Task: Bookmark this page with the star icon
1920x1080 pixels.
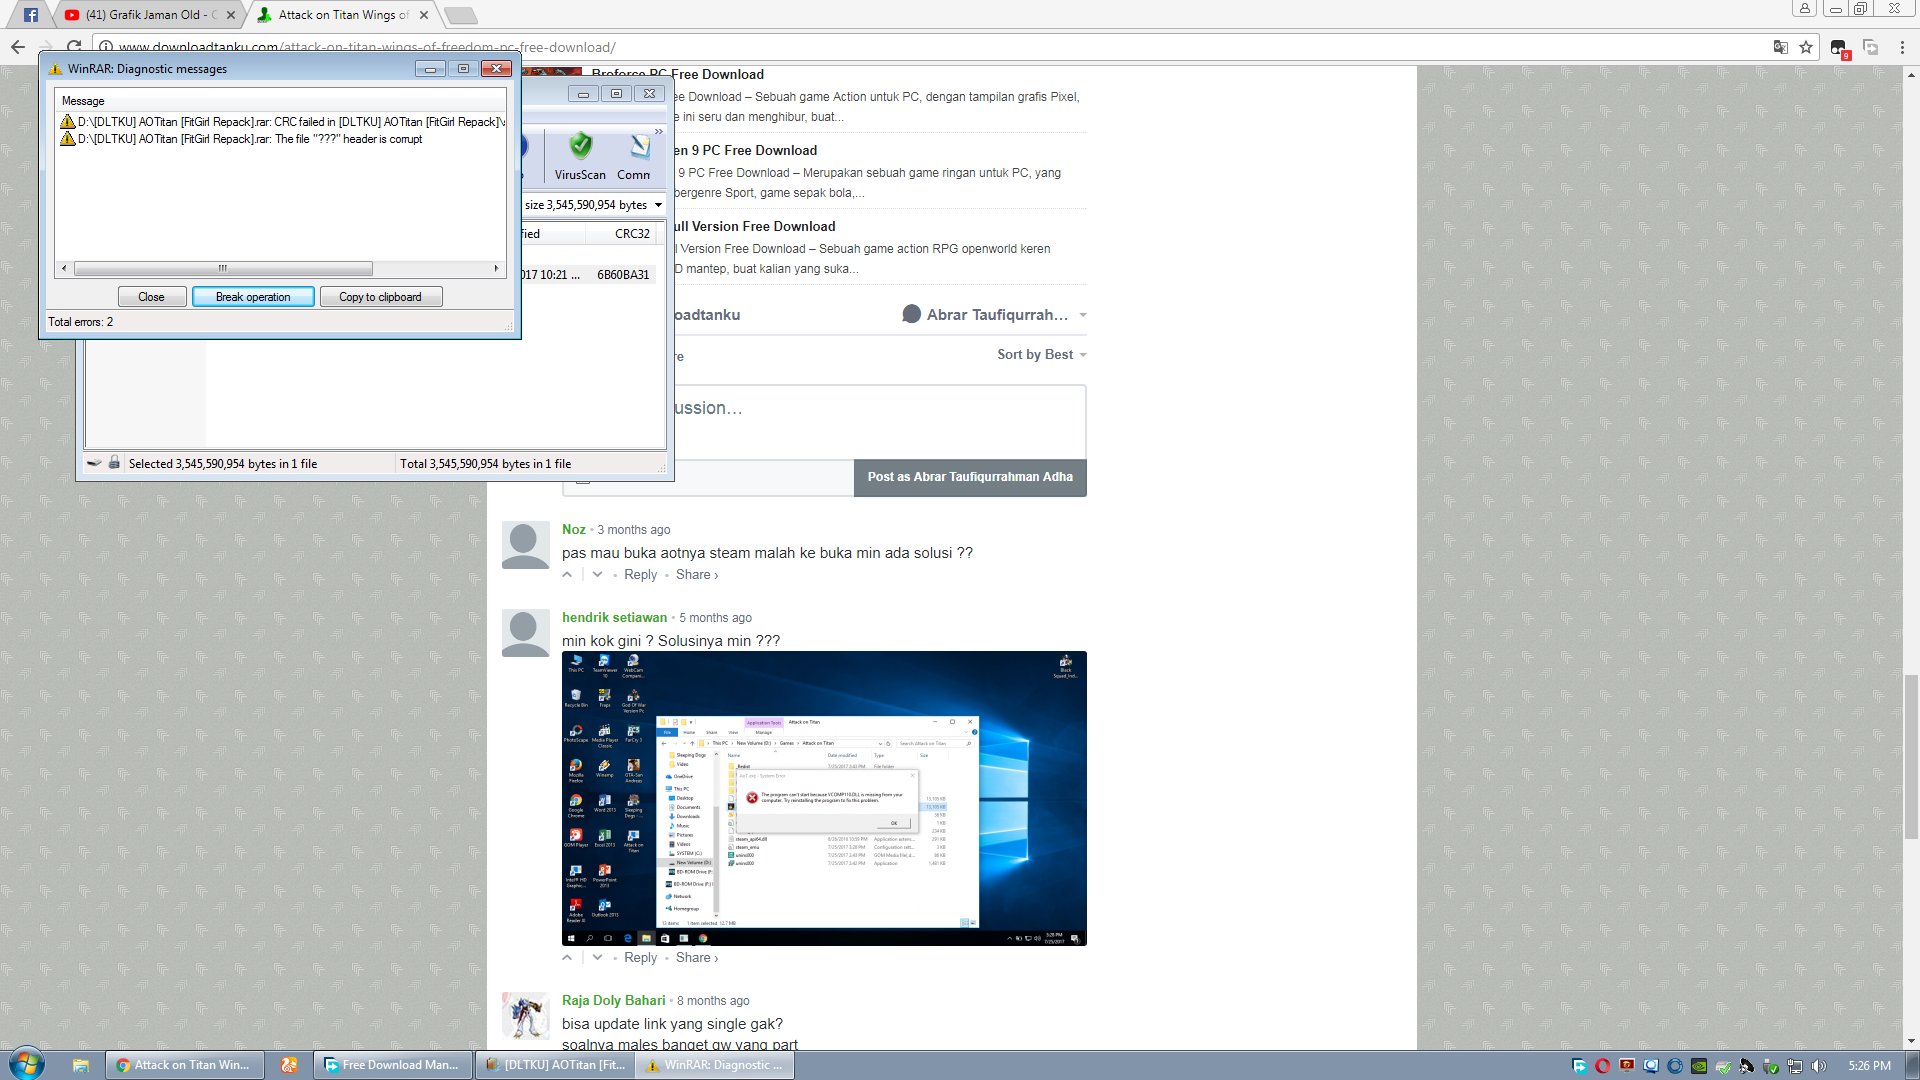Action: (1806, 47)
